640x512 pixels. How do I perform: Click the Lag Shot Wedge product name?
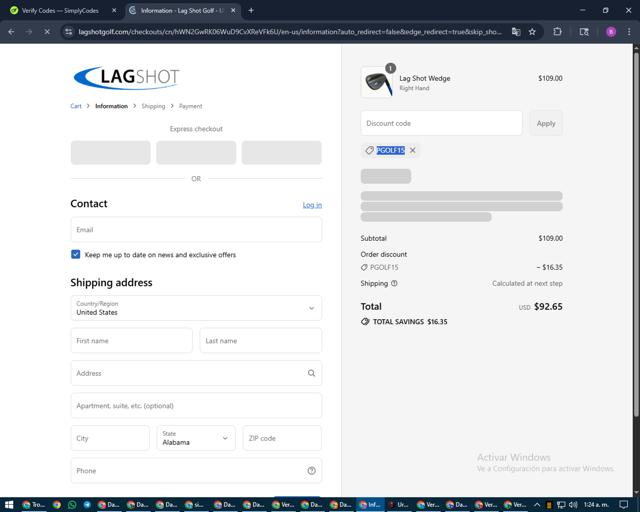(x=424, y=78)
